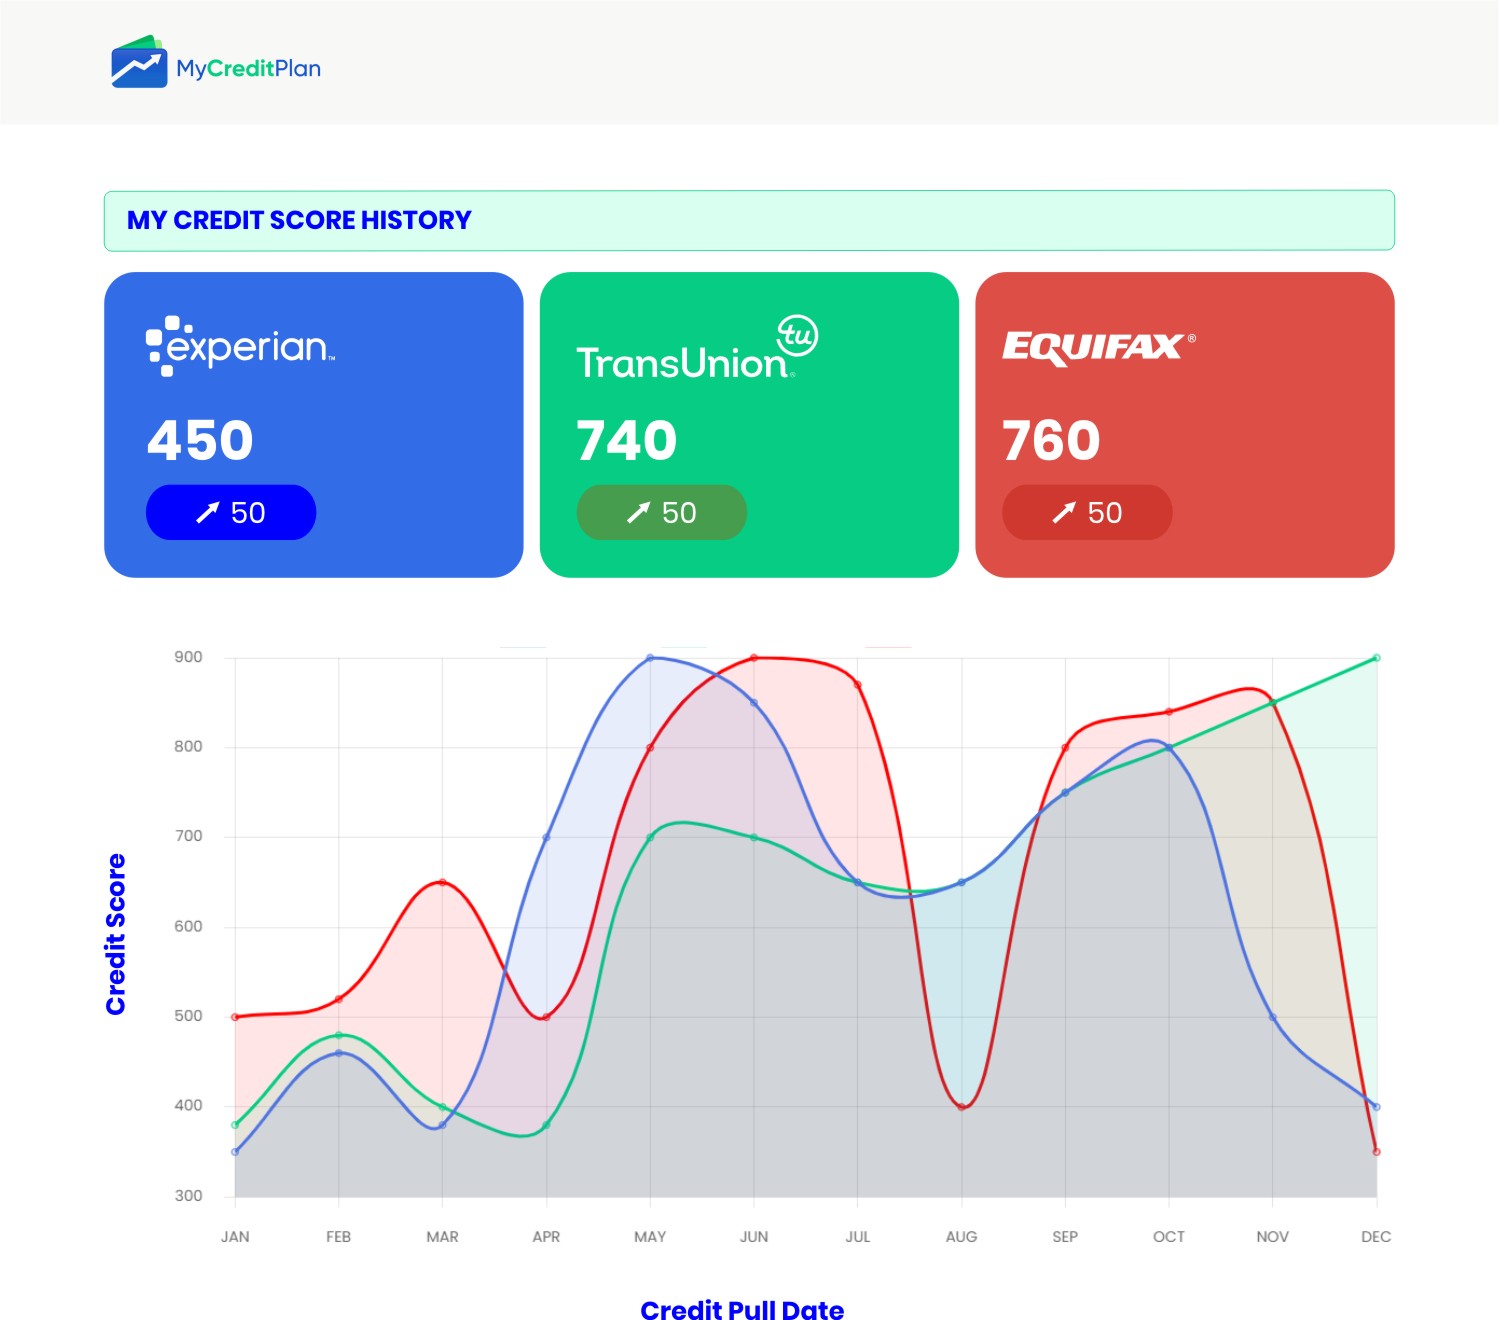Select the Equifax score value 760

1052,440
